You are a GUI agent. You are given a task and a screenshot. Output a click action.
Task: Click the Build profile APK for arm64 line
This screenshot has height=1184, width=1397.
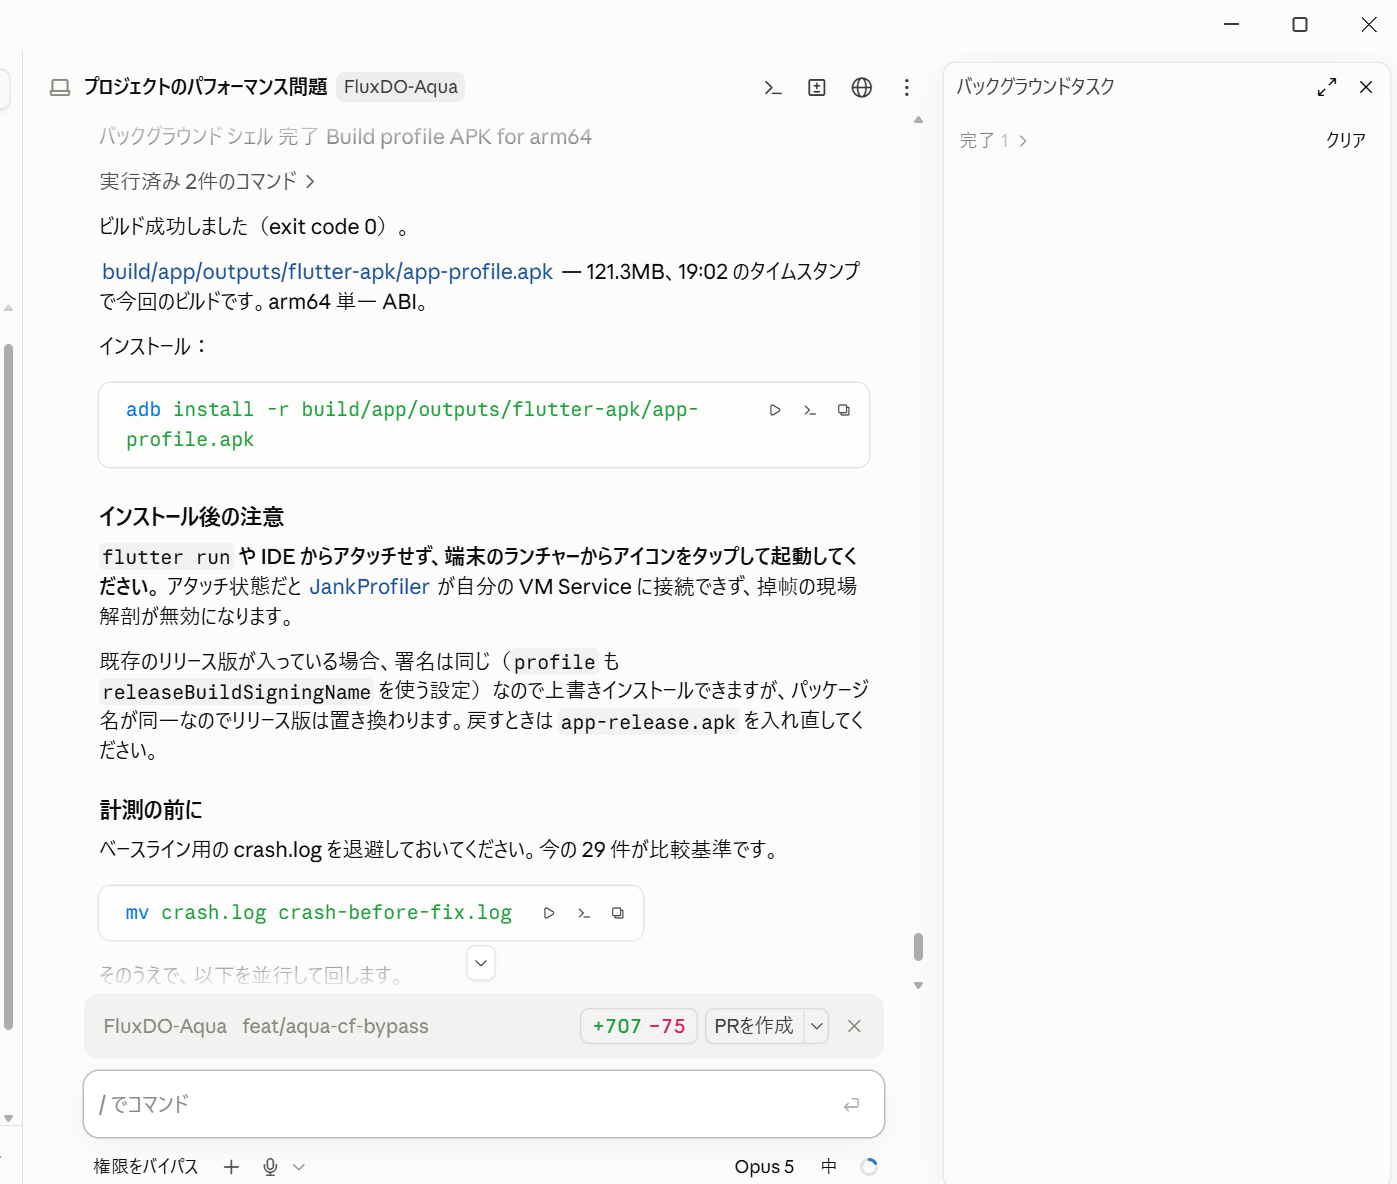point(345,137)
